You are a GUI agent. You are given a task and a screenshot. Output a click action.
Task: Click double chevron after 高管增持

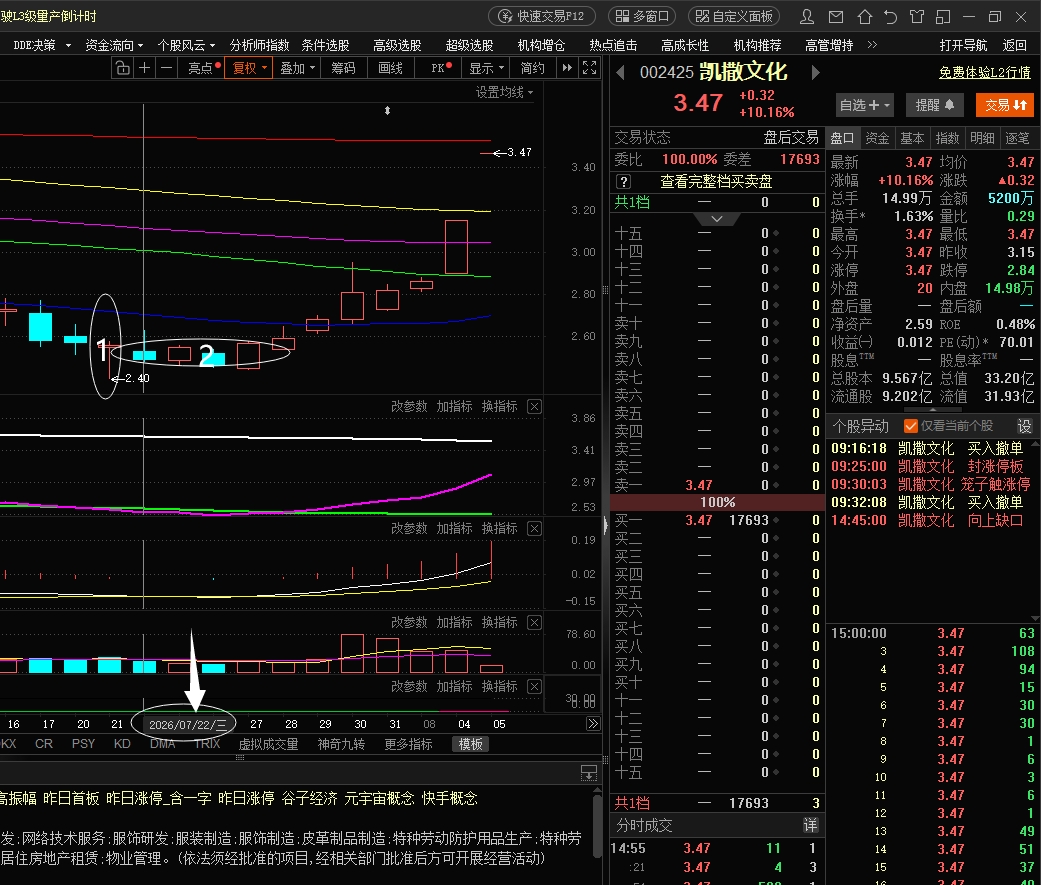tap(872, 45)
